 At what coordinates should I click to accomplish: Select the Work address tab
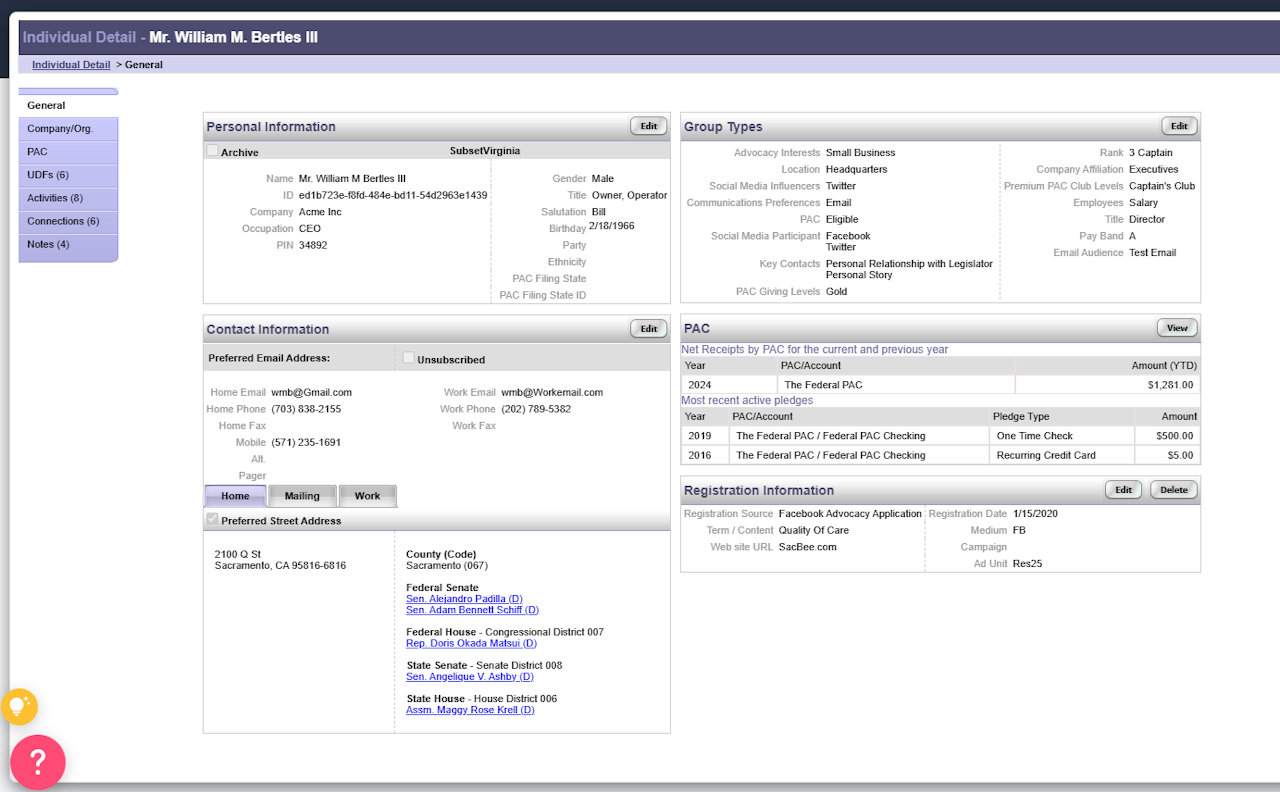click(x=367, y=496)
